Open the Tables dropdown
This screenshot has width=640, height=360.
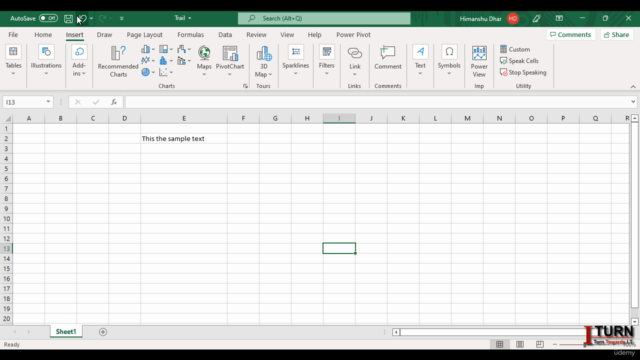[x=13, y=60]
